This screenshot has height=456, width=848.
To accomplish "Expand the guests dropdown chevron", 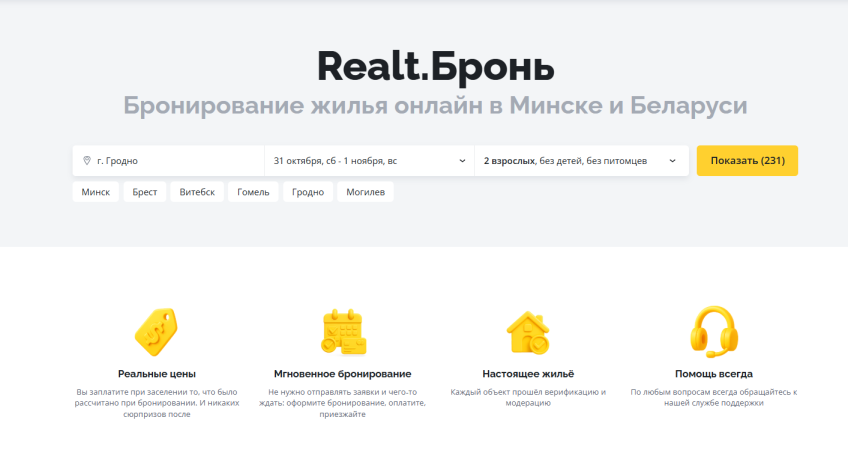I will (672, 161).
